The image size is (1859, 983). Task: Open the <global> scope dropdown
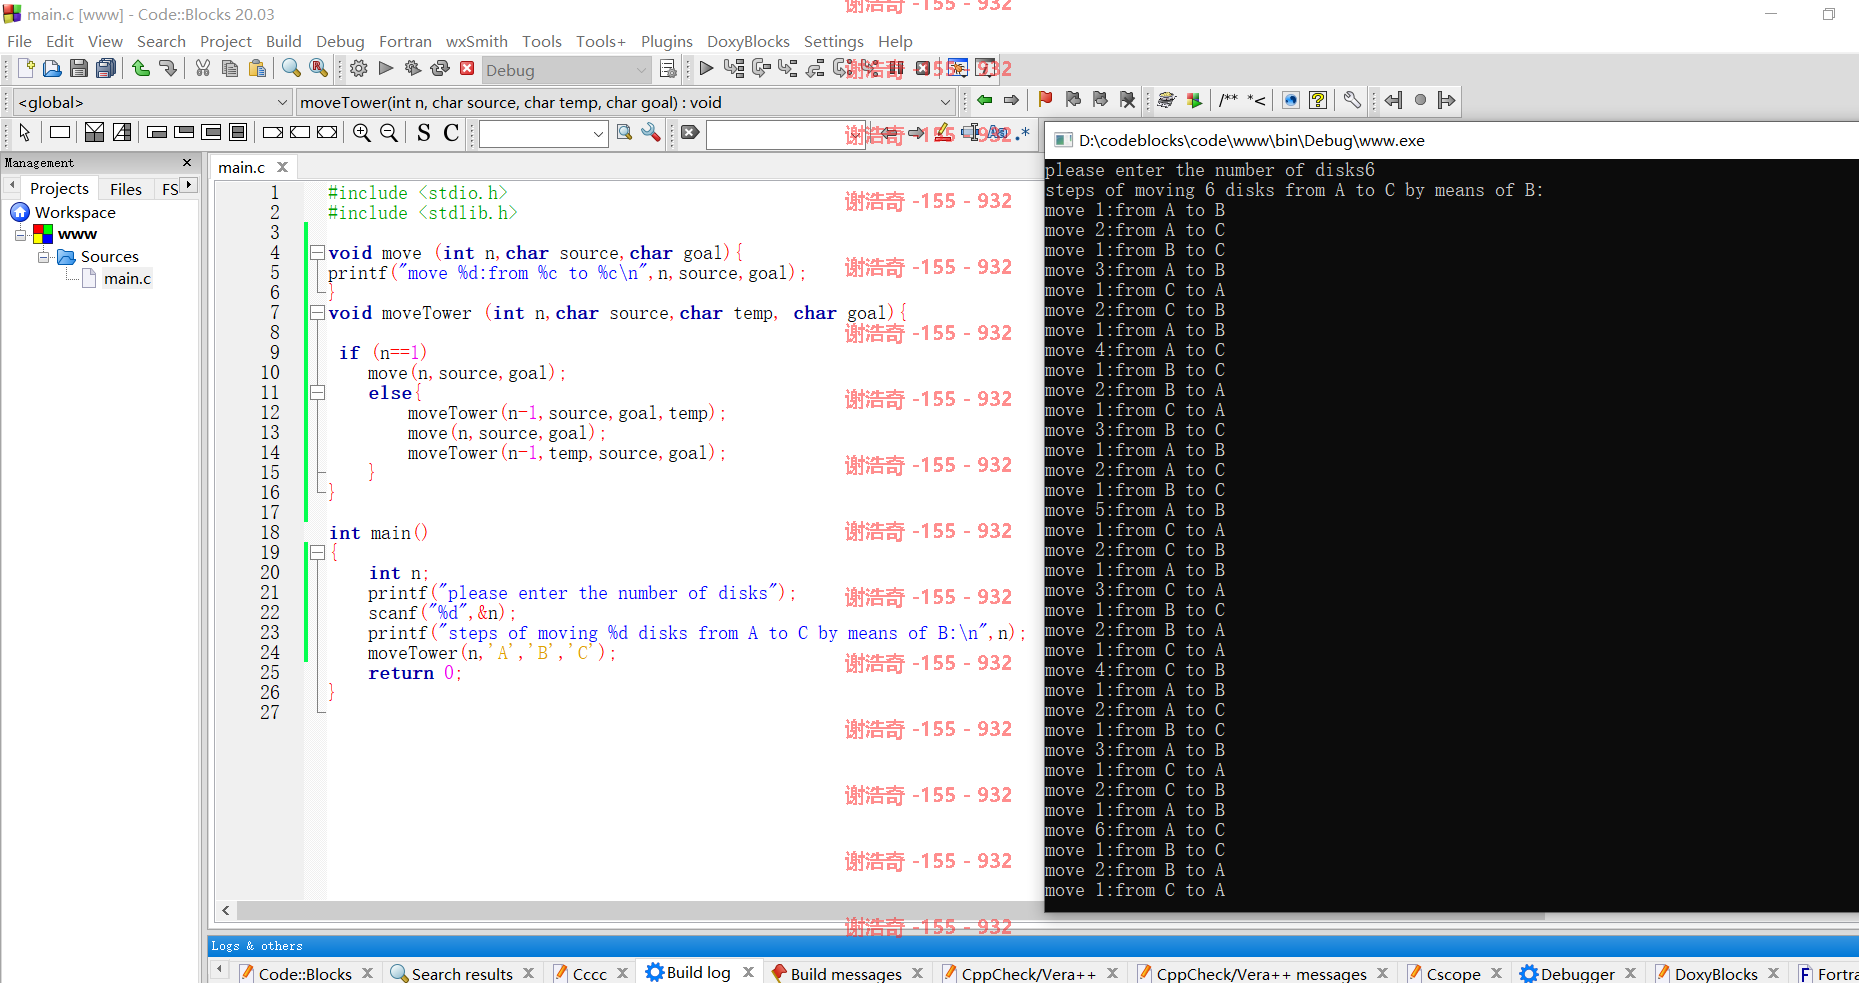pos(153,102)
